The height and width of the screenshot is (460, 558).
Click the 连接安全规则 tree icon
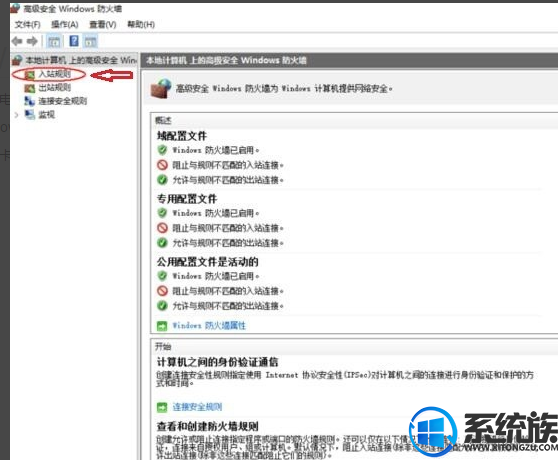[30, 101]
